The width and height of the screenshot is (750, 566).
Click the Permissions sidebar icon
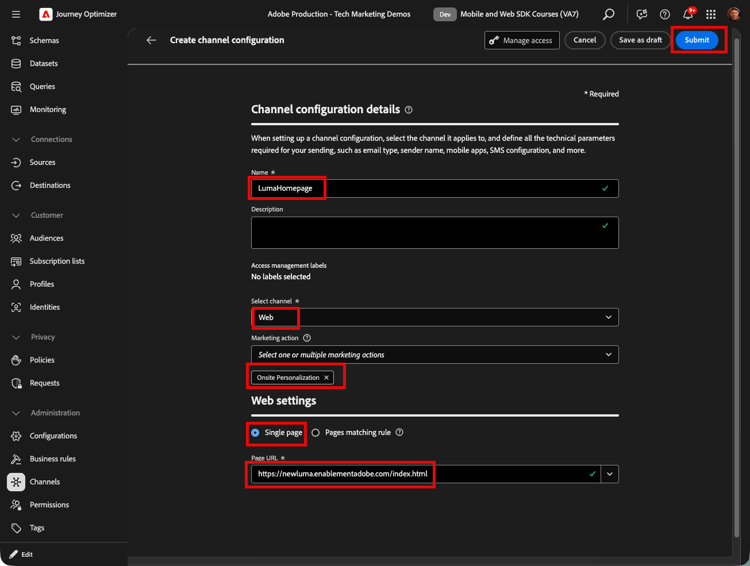[16, 505]
